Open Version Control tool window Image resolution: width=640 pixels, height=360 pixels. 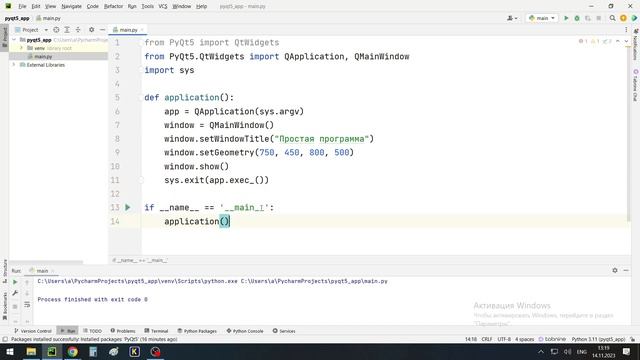[x=33, y=331]
